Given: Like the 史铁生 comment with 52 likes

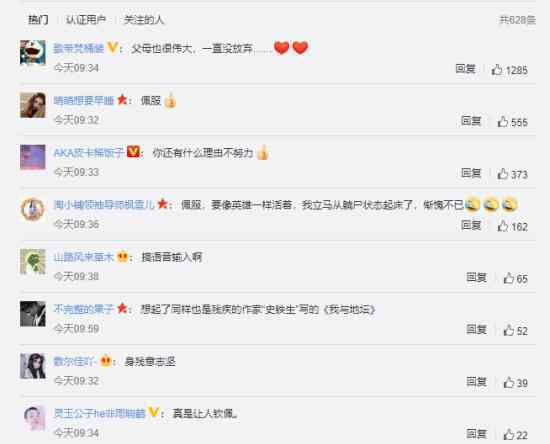Looking at the screenshot, I should (x=509, y=330).
